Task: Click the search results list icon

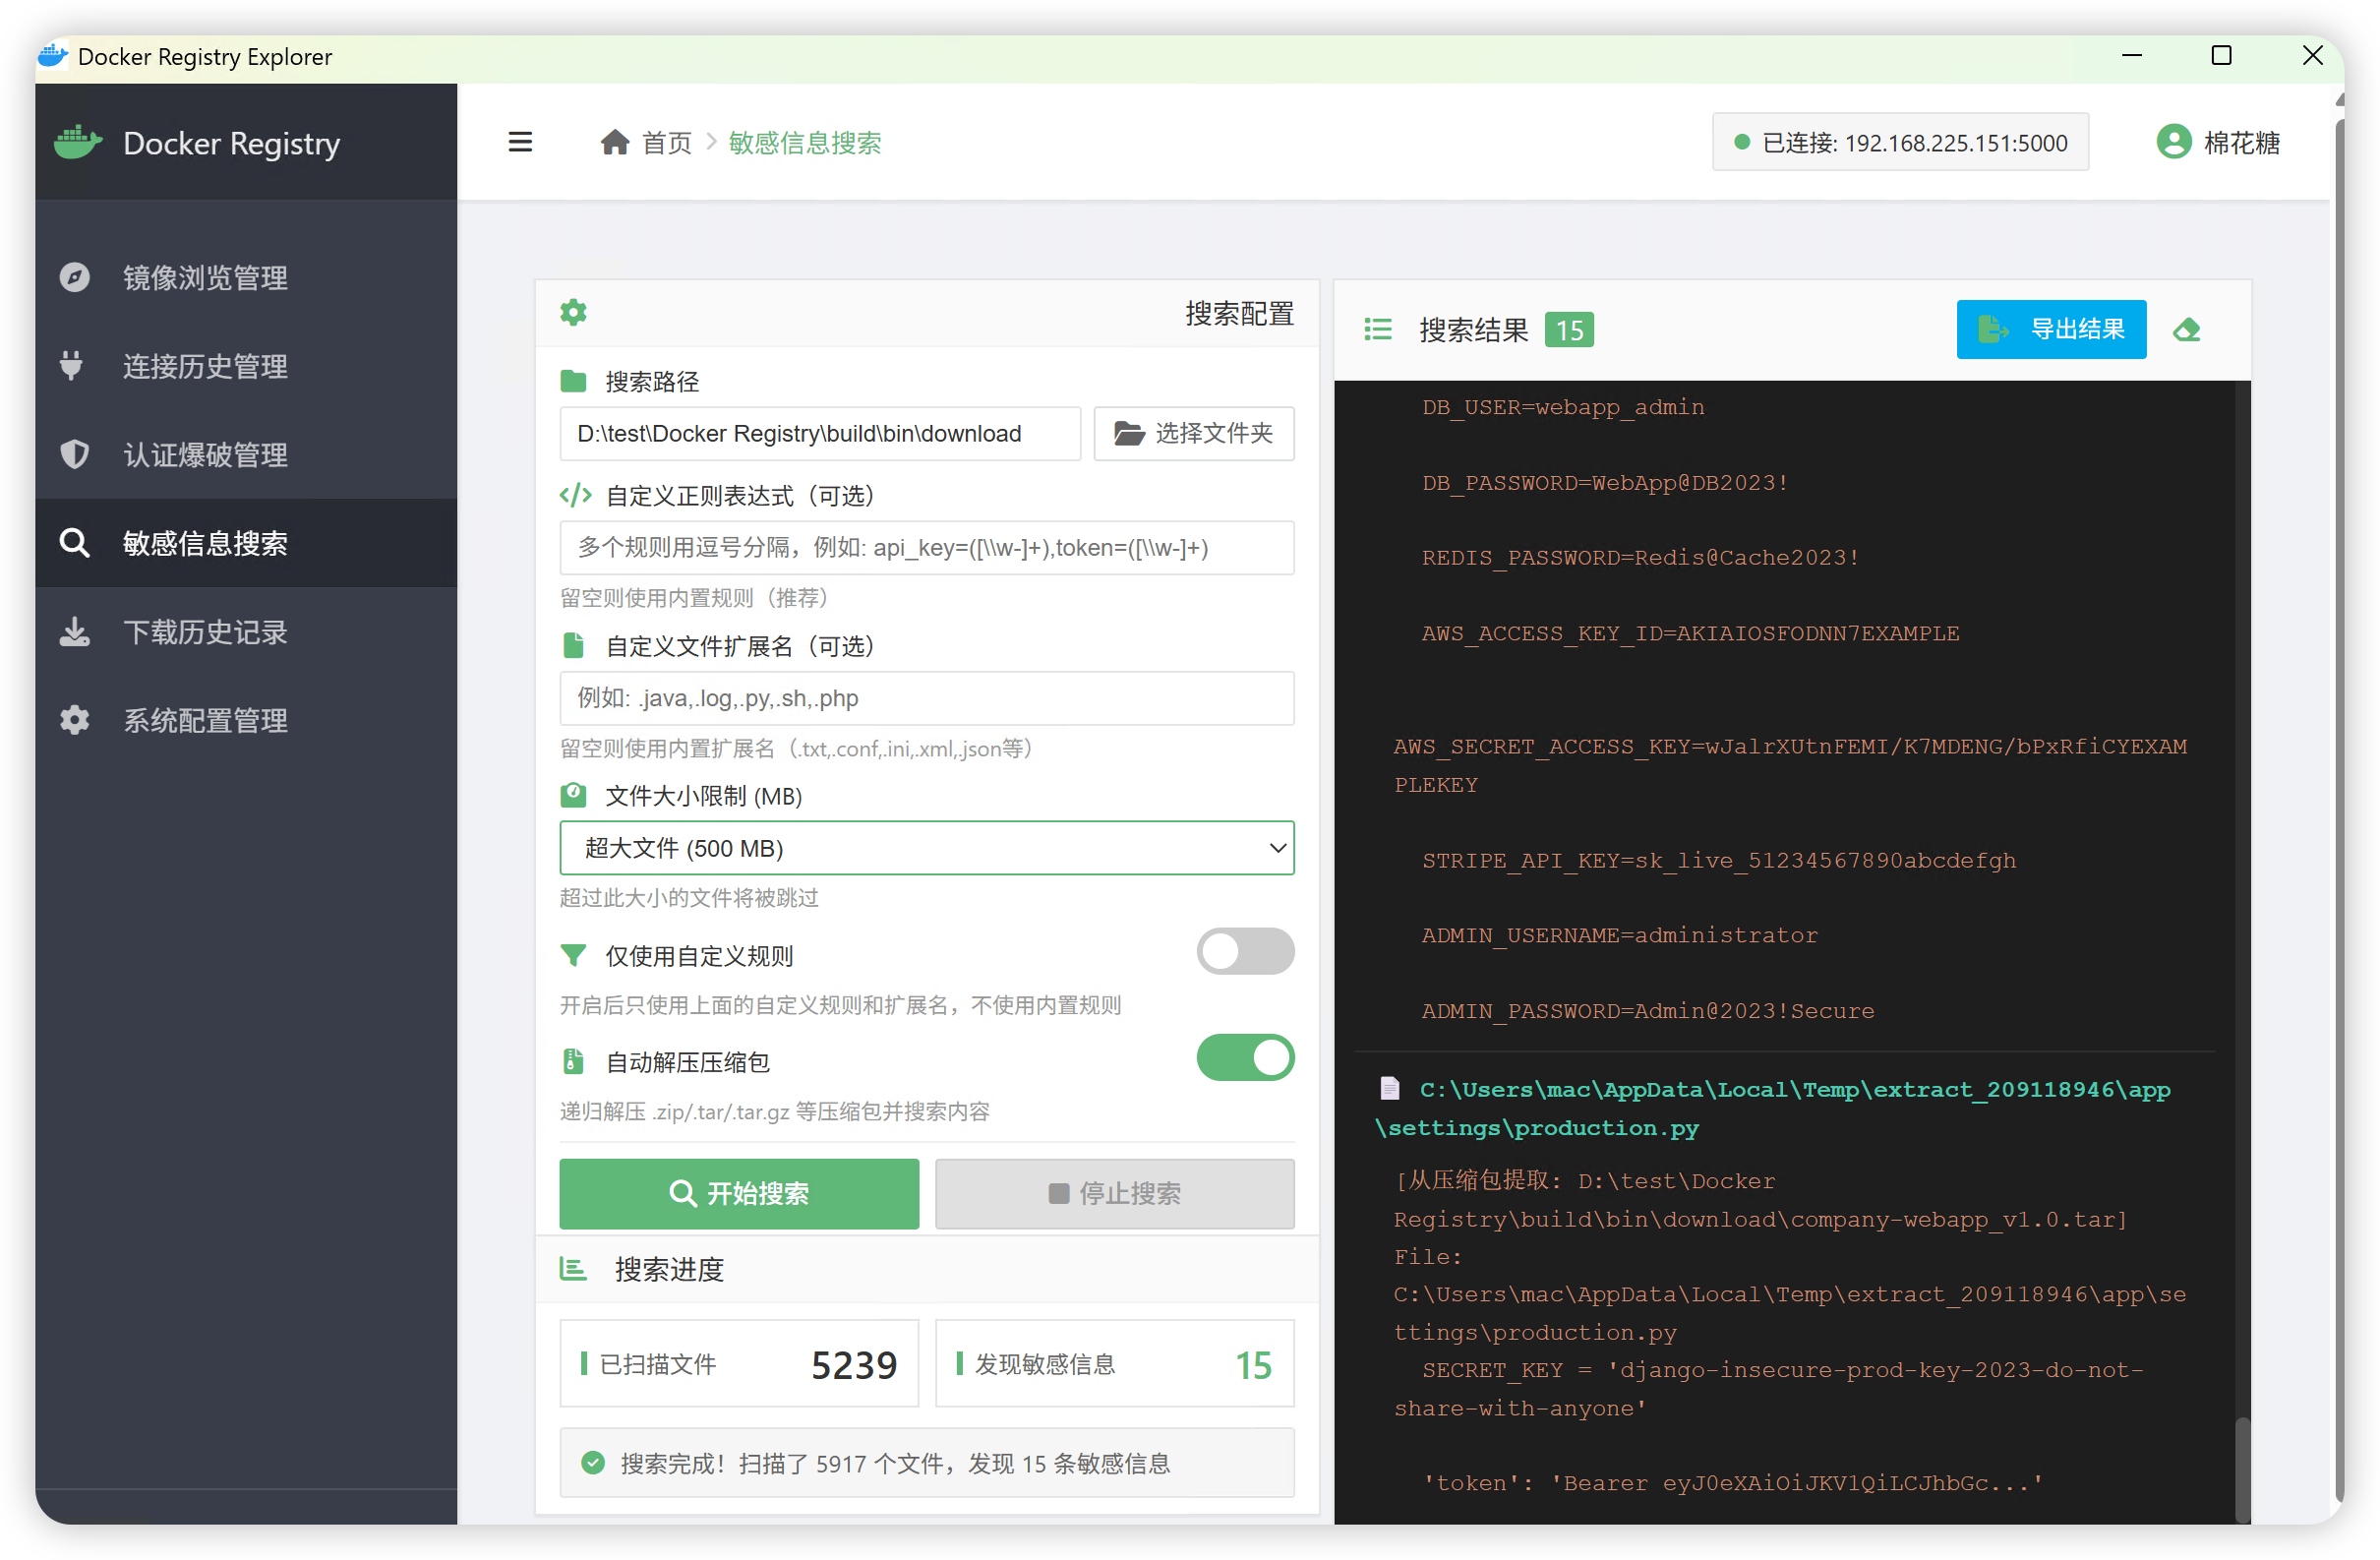Action: point(1378,330)
